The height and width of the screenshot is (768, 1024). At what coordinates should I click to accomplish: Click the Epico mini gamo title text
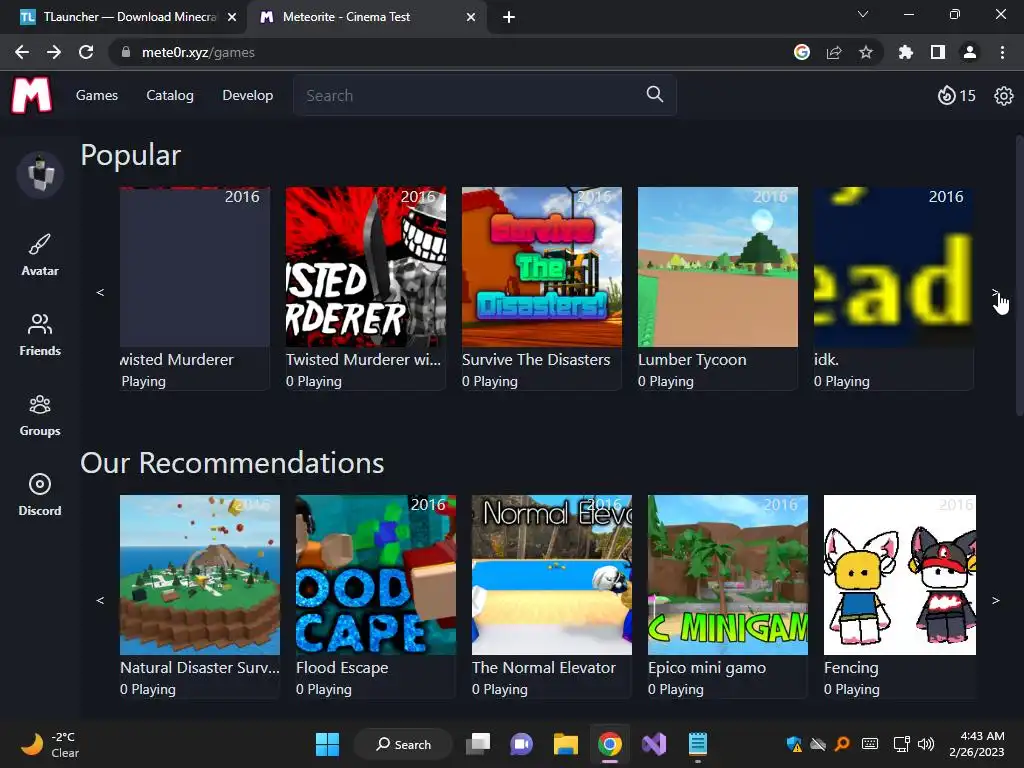(x=707, y=668)
